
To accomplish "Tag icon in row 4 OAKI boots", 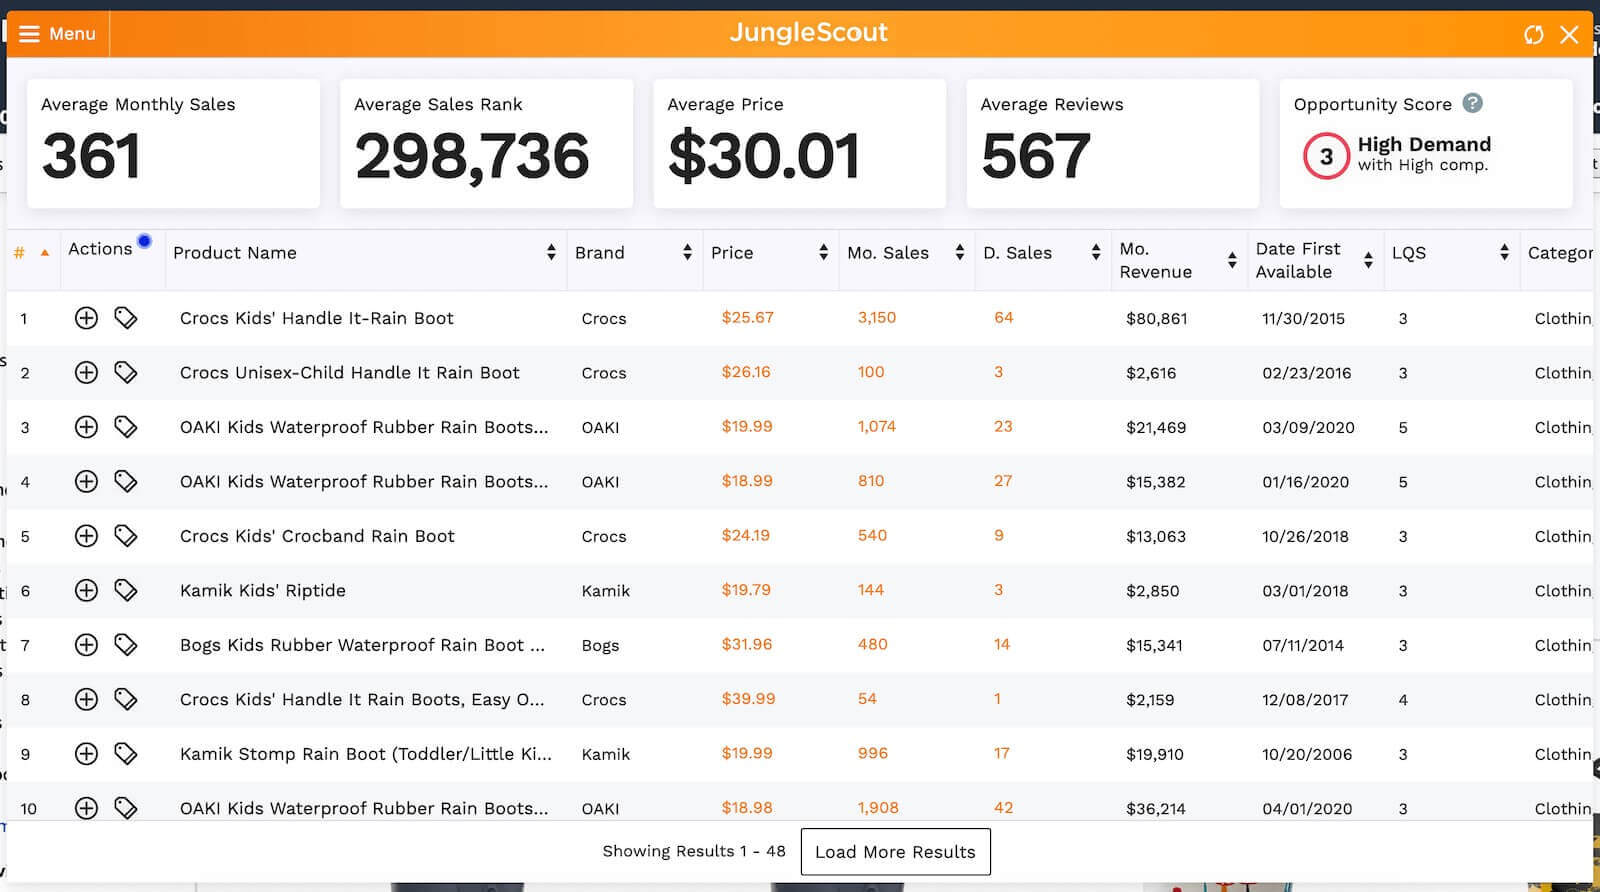I will pos(125,482).
